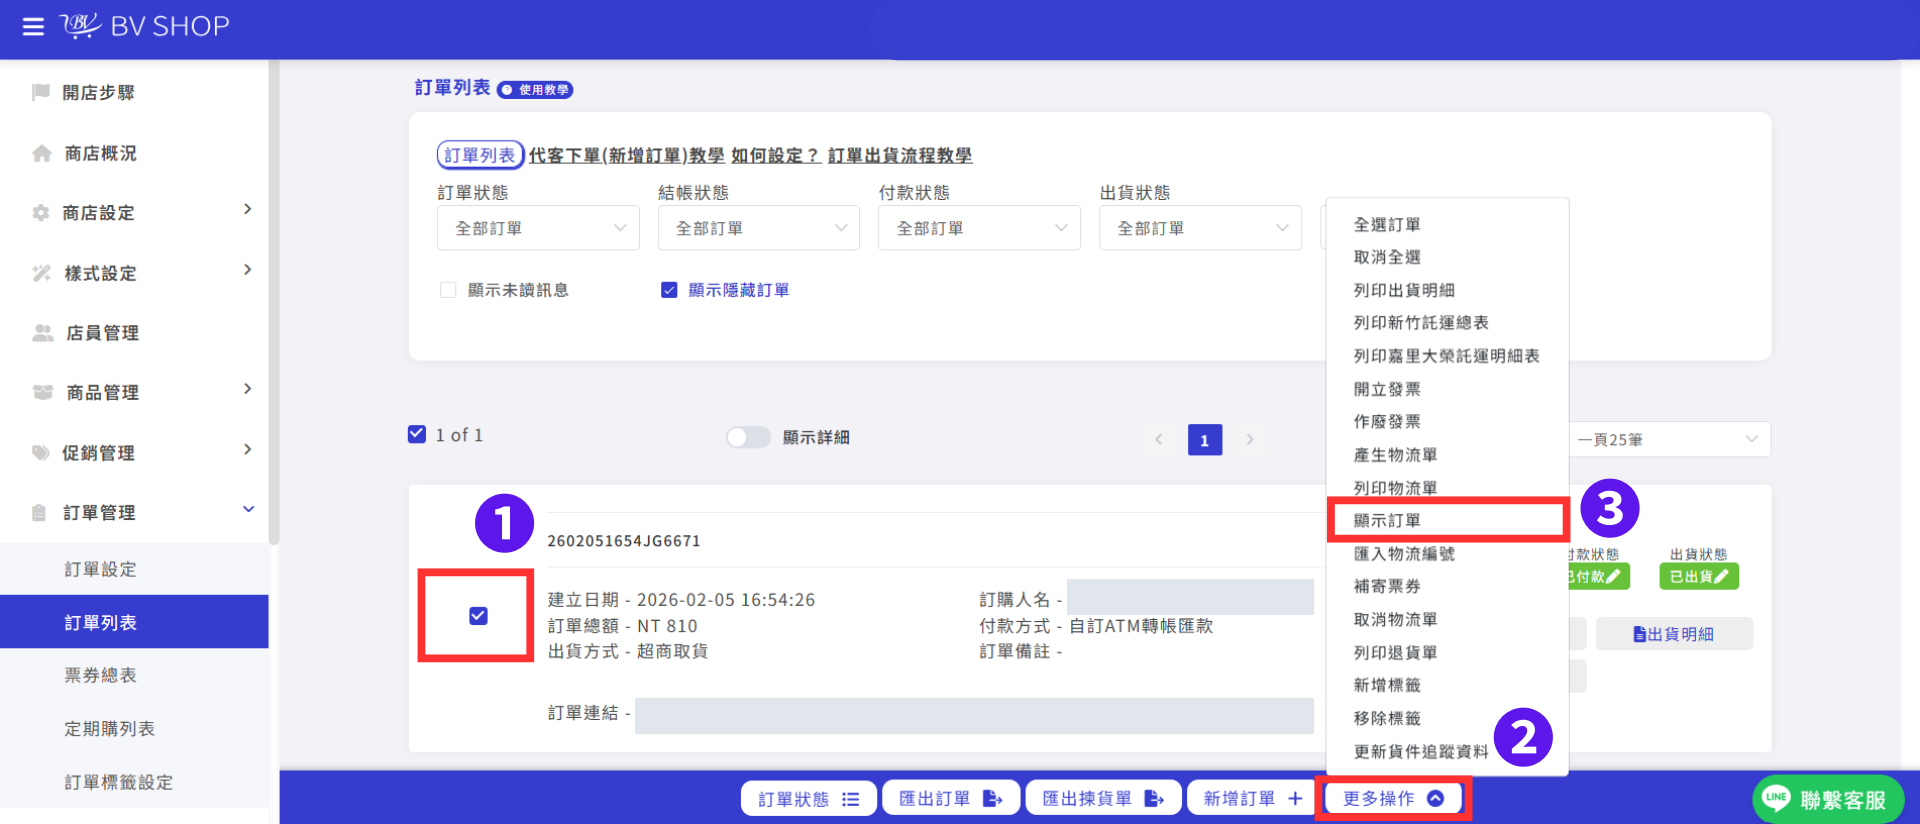Screen dimensions: 1920x824
Task: Click the pencil icon on 已出貨 badge
Action: (x=1720, y=577)
